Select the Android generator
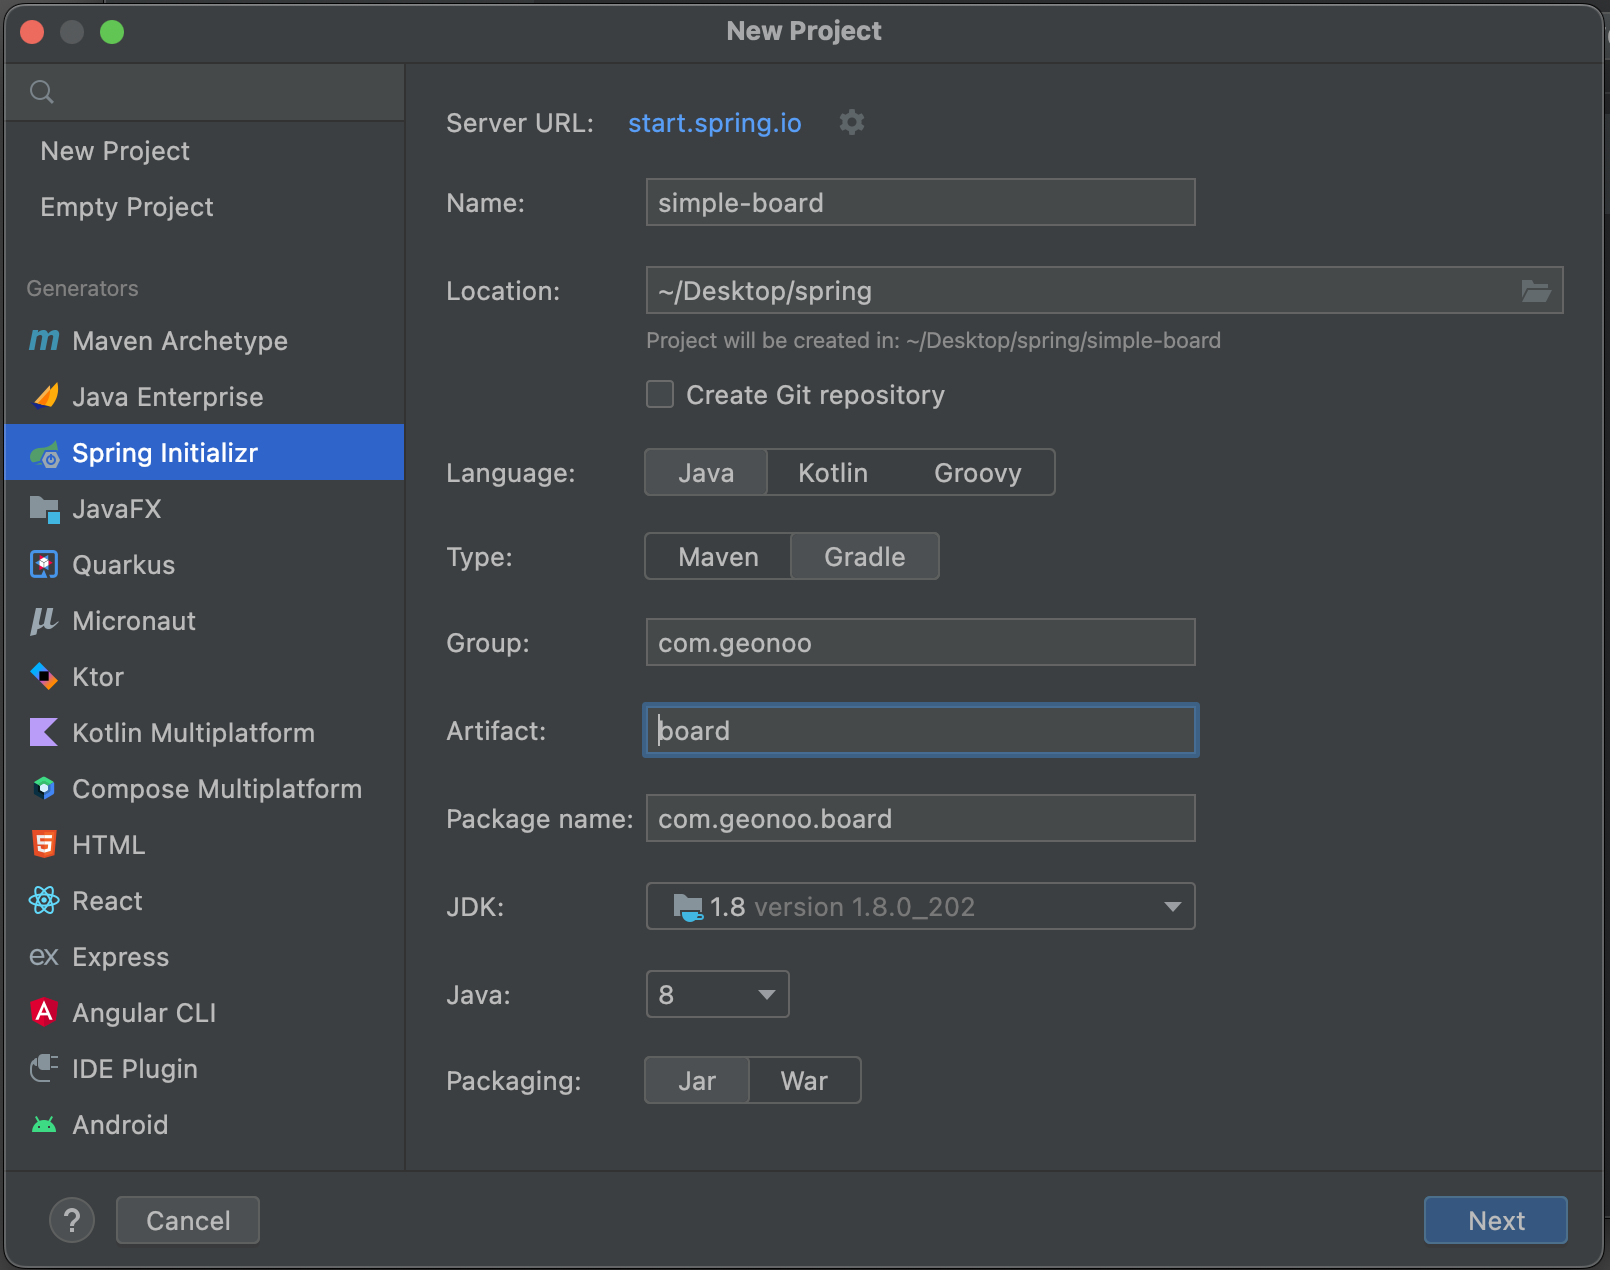Image resolution: width=1610 pixels, height=1270 pixels. 204,1125
